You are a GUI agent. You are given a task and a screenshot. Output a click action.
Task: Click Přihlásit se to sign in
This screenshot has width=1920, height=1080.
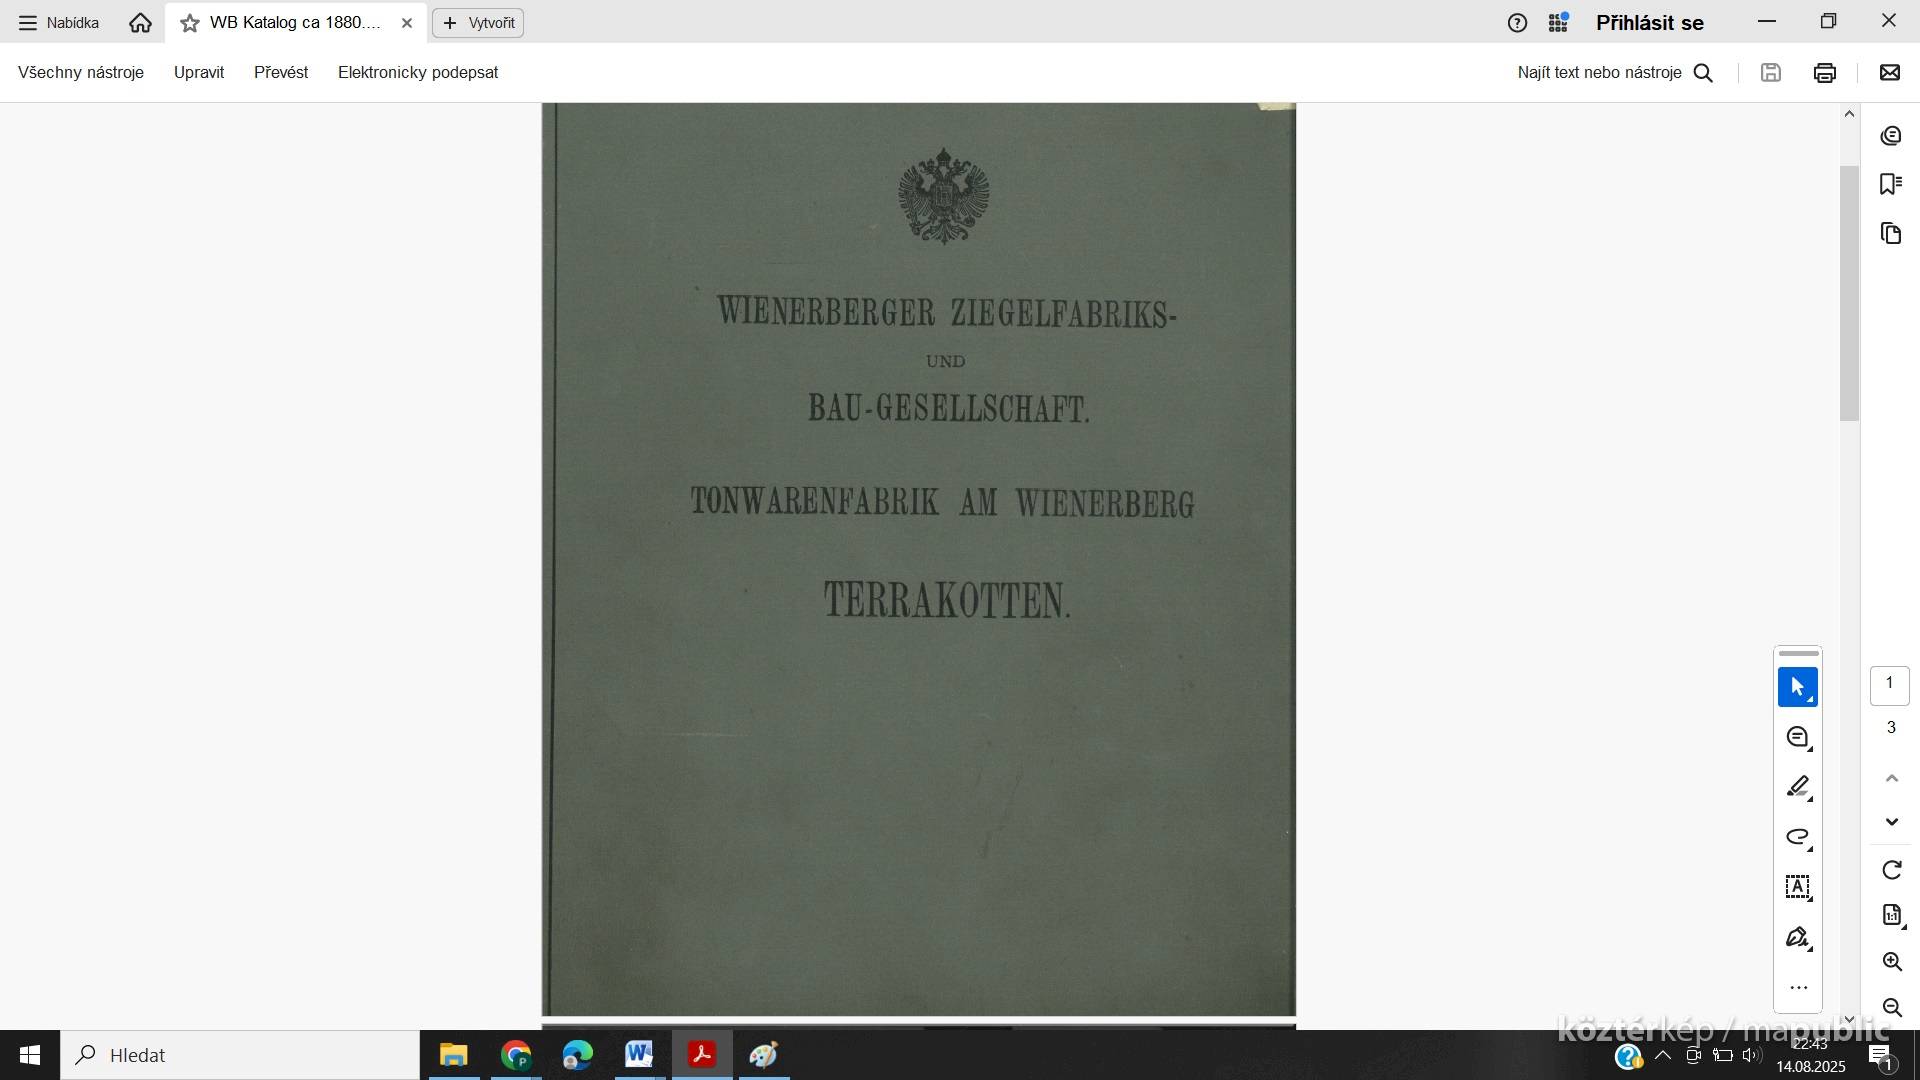pos(1650,23)
